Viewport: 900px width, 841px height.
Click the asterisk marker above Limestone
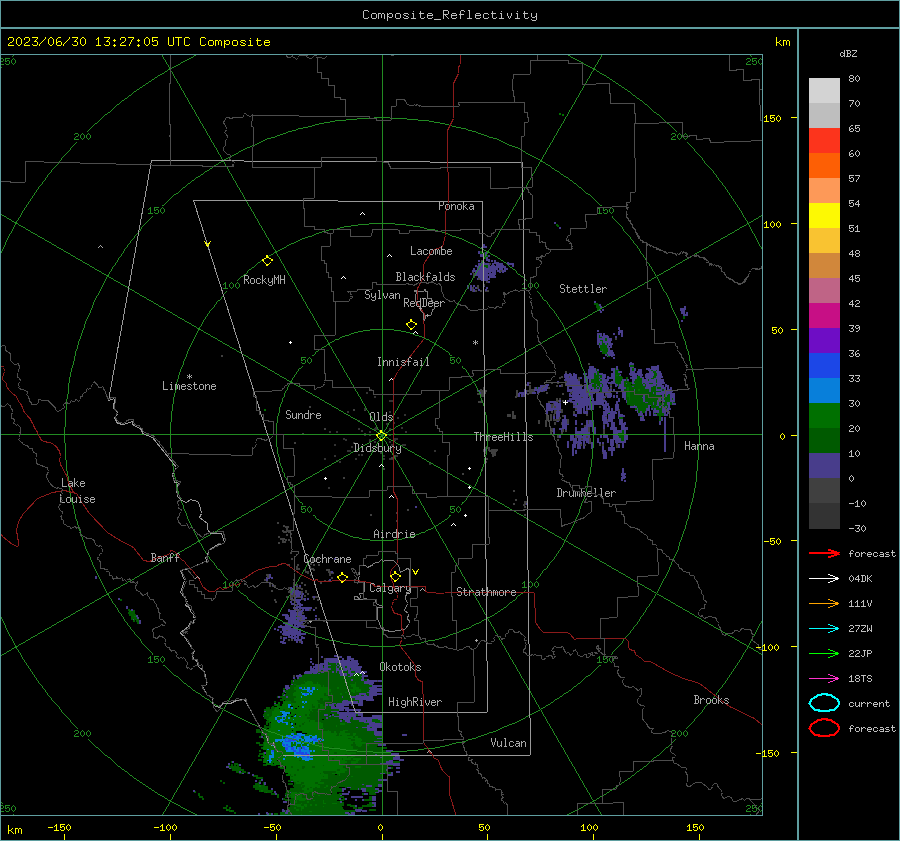pos(189,377)
